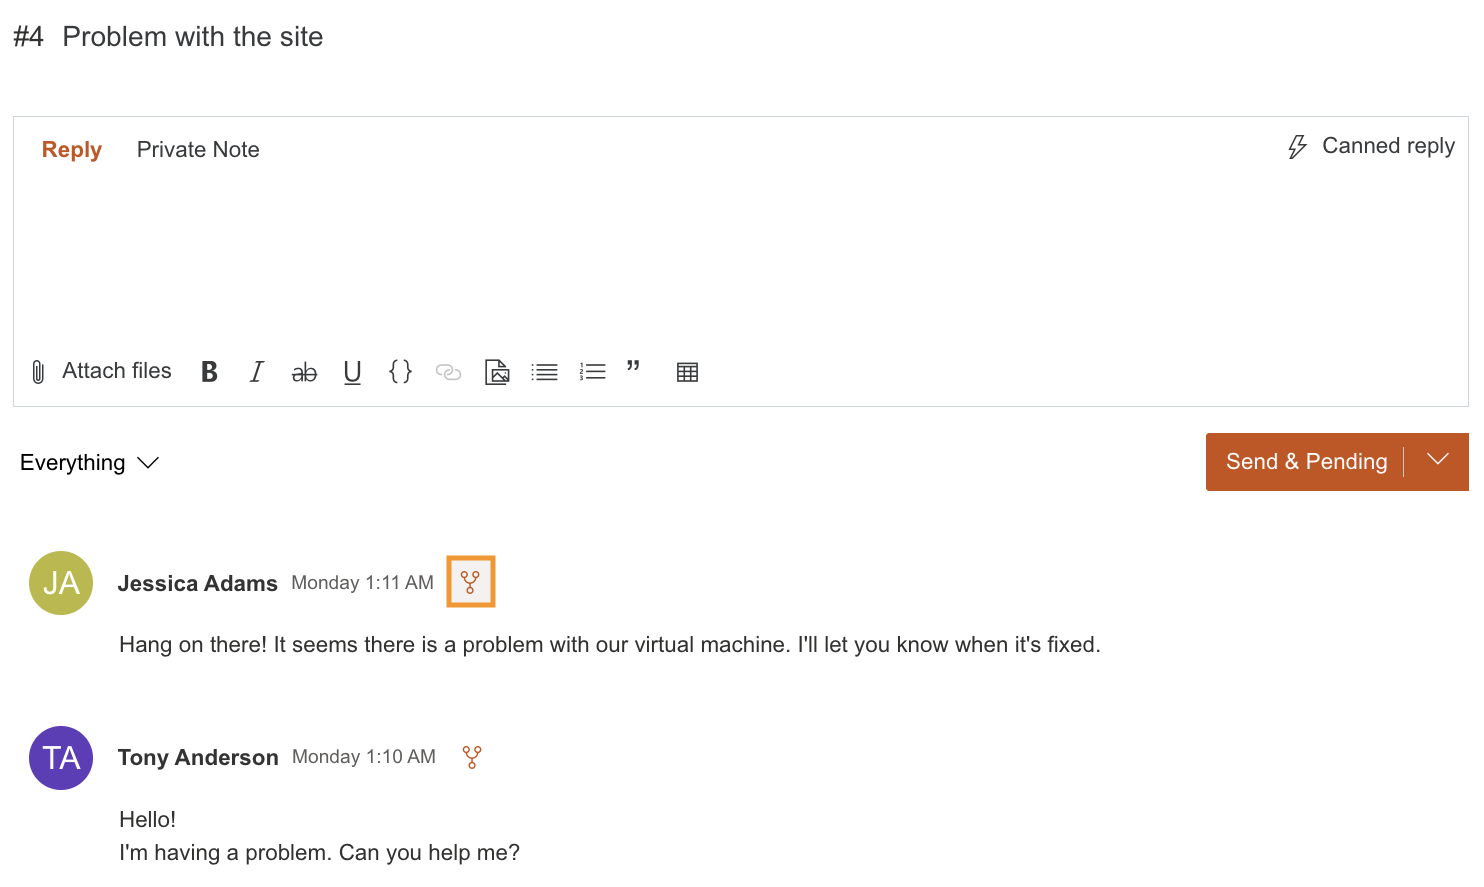Expand the Everything filter dropdown
This screenshot has width=1484, height=887.
tap(89, 463)
